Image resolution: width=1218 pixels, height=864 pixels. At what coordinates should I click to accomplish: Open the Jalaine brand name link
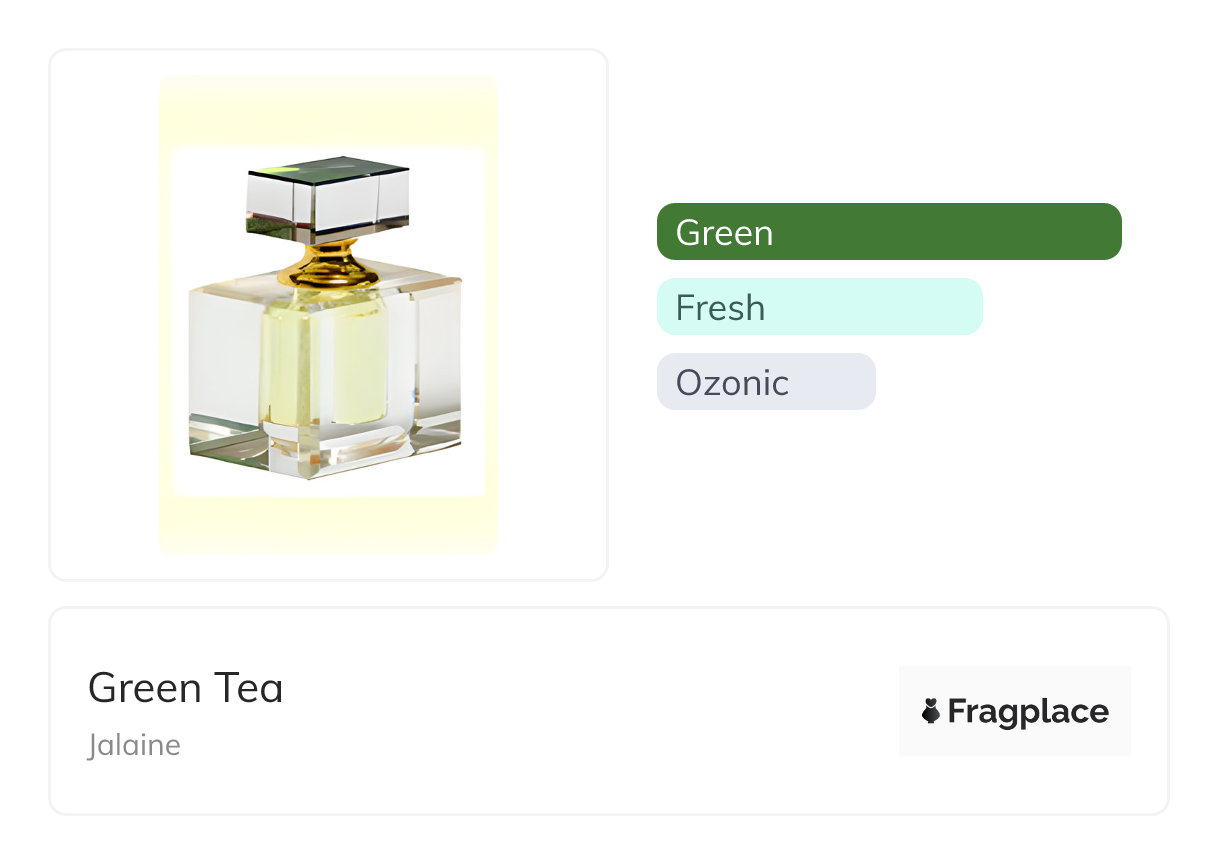click(x=134, y=745)
